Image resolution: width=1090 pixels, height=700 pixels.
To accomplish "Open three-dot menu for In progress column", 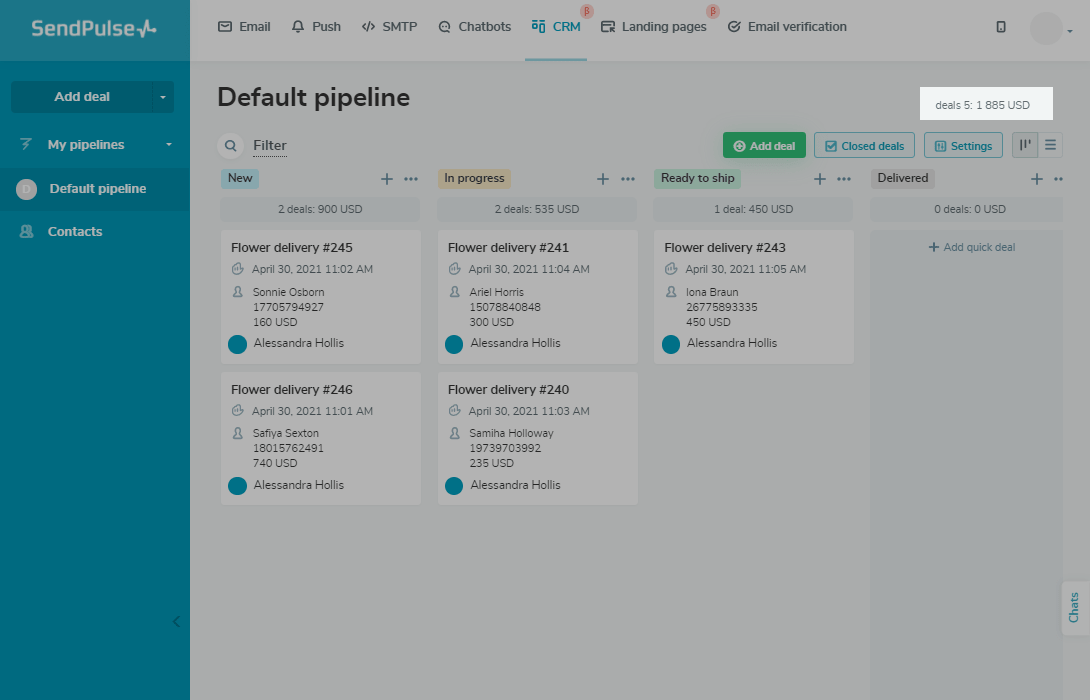I will pyautogui.click(x=628, y=179).
